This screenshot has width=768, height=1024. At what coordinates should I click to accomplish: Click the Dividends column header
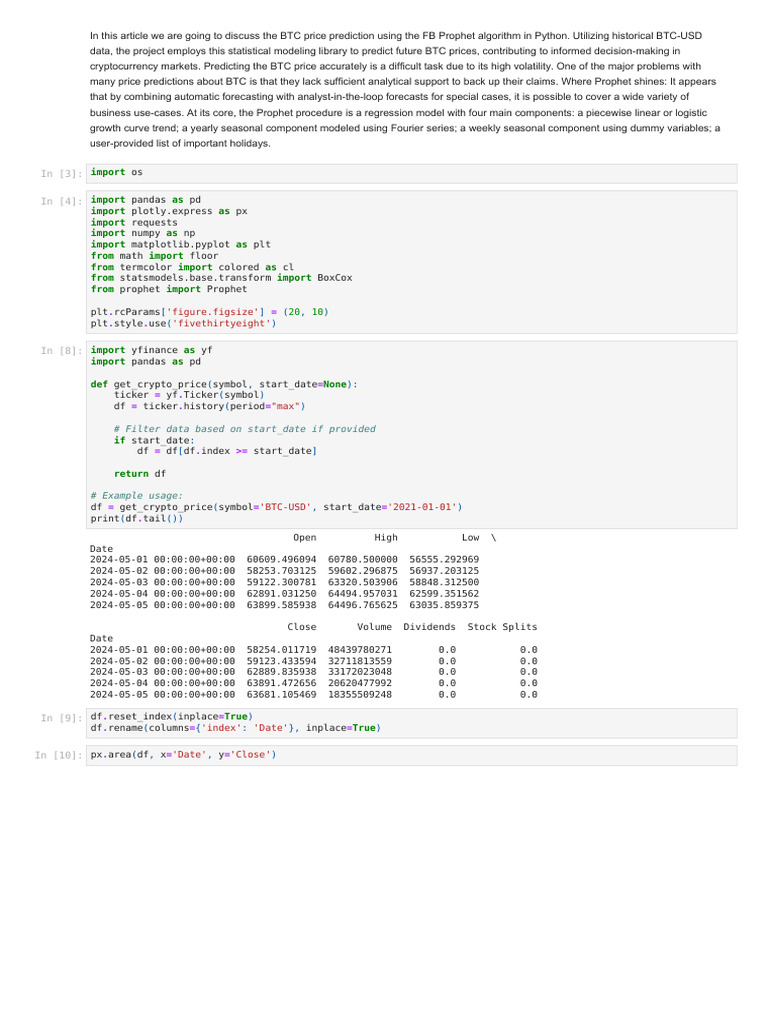tap(429, 627)
